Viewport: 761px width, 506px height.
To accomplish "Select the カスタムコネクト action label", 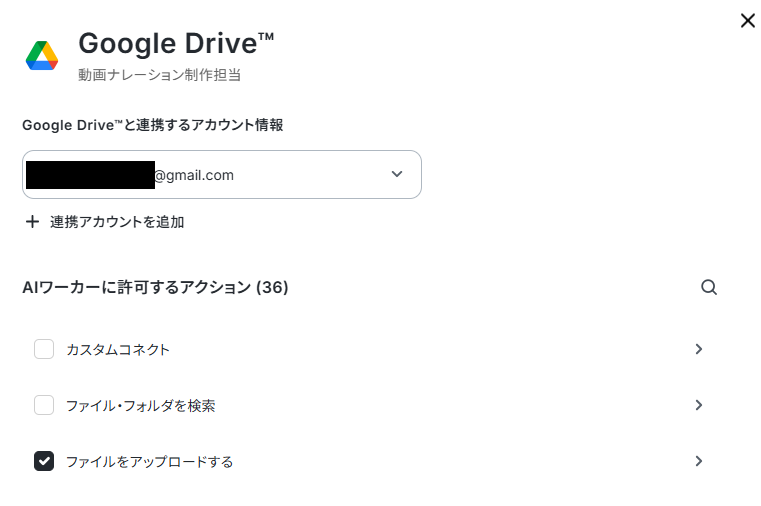I will coord(118,349).
